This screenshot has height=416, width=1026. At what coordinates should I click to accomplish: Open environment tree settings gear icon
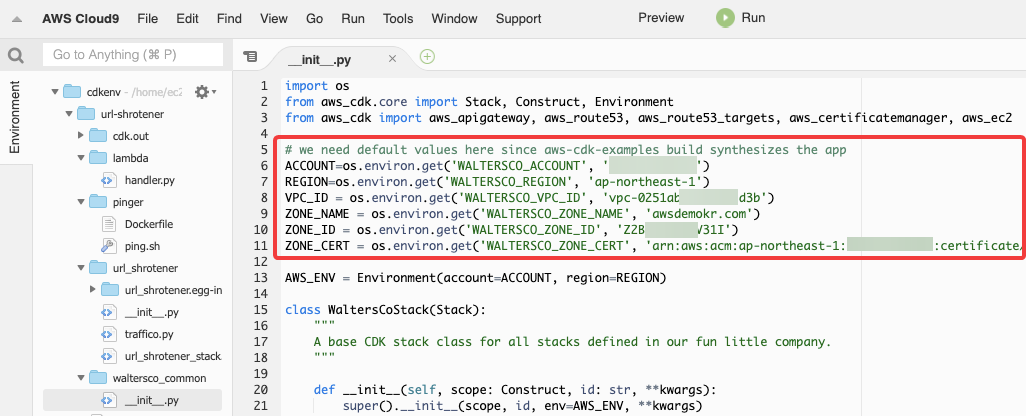coord(202,92)
